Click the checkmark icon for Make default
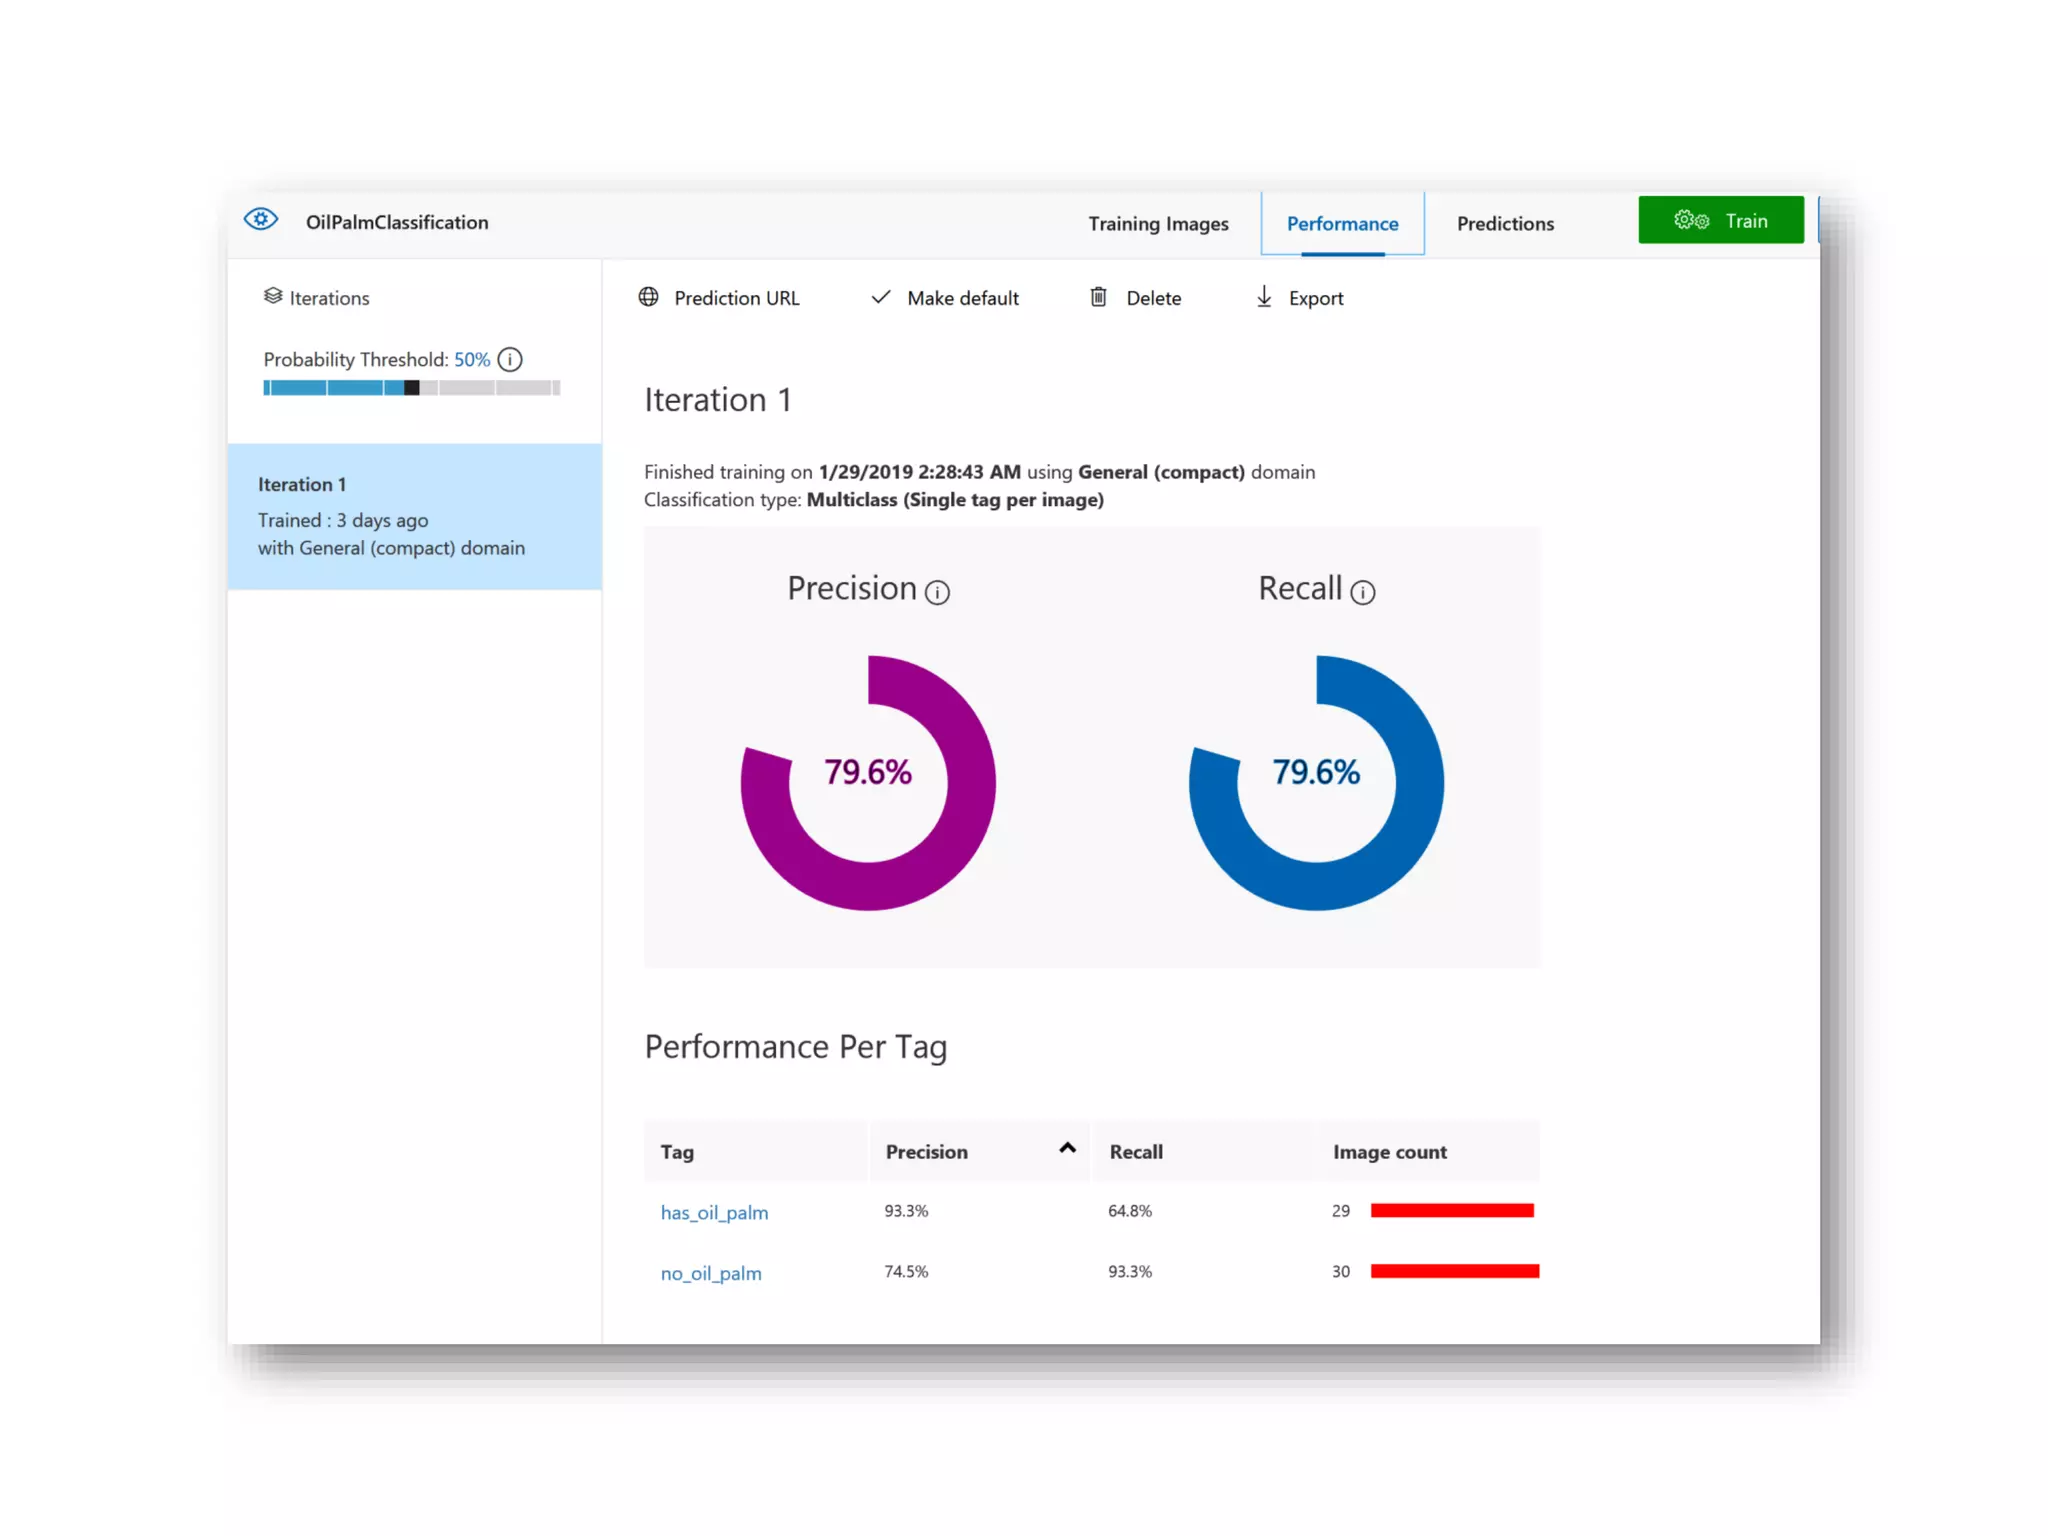 pos(881,297)
